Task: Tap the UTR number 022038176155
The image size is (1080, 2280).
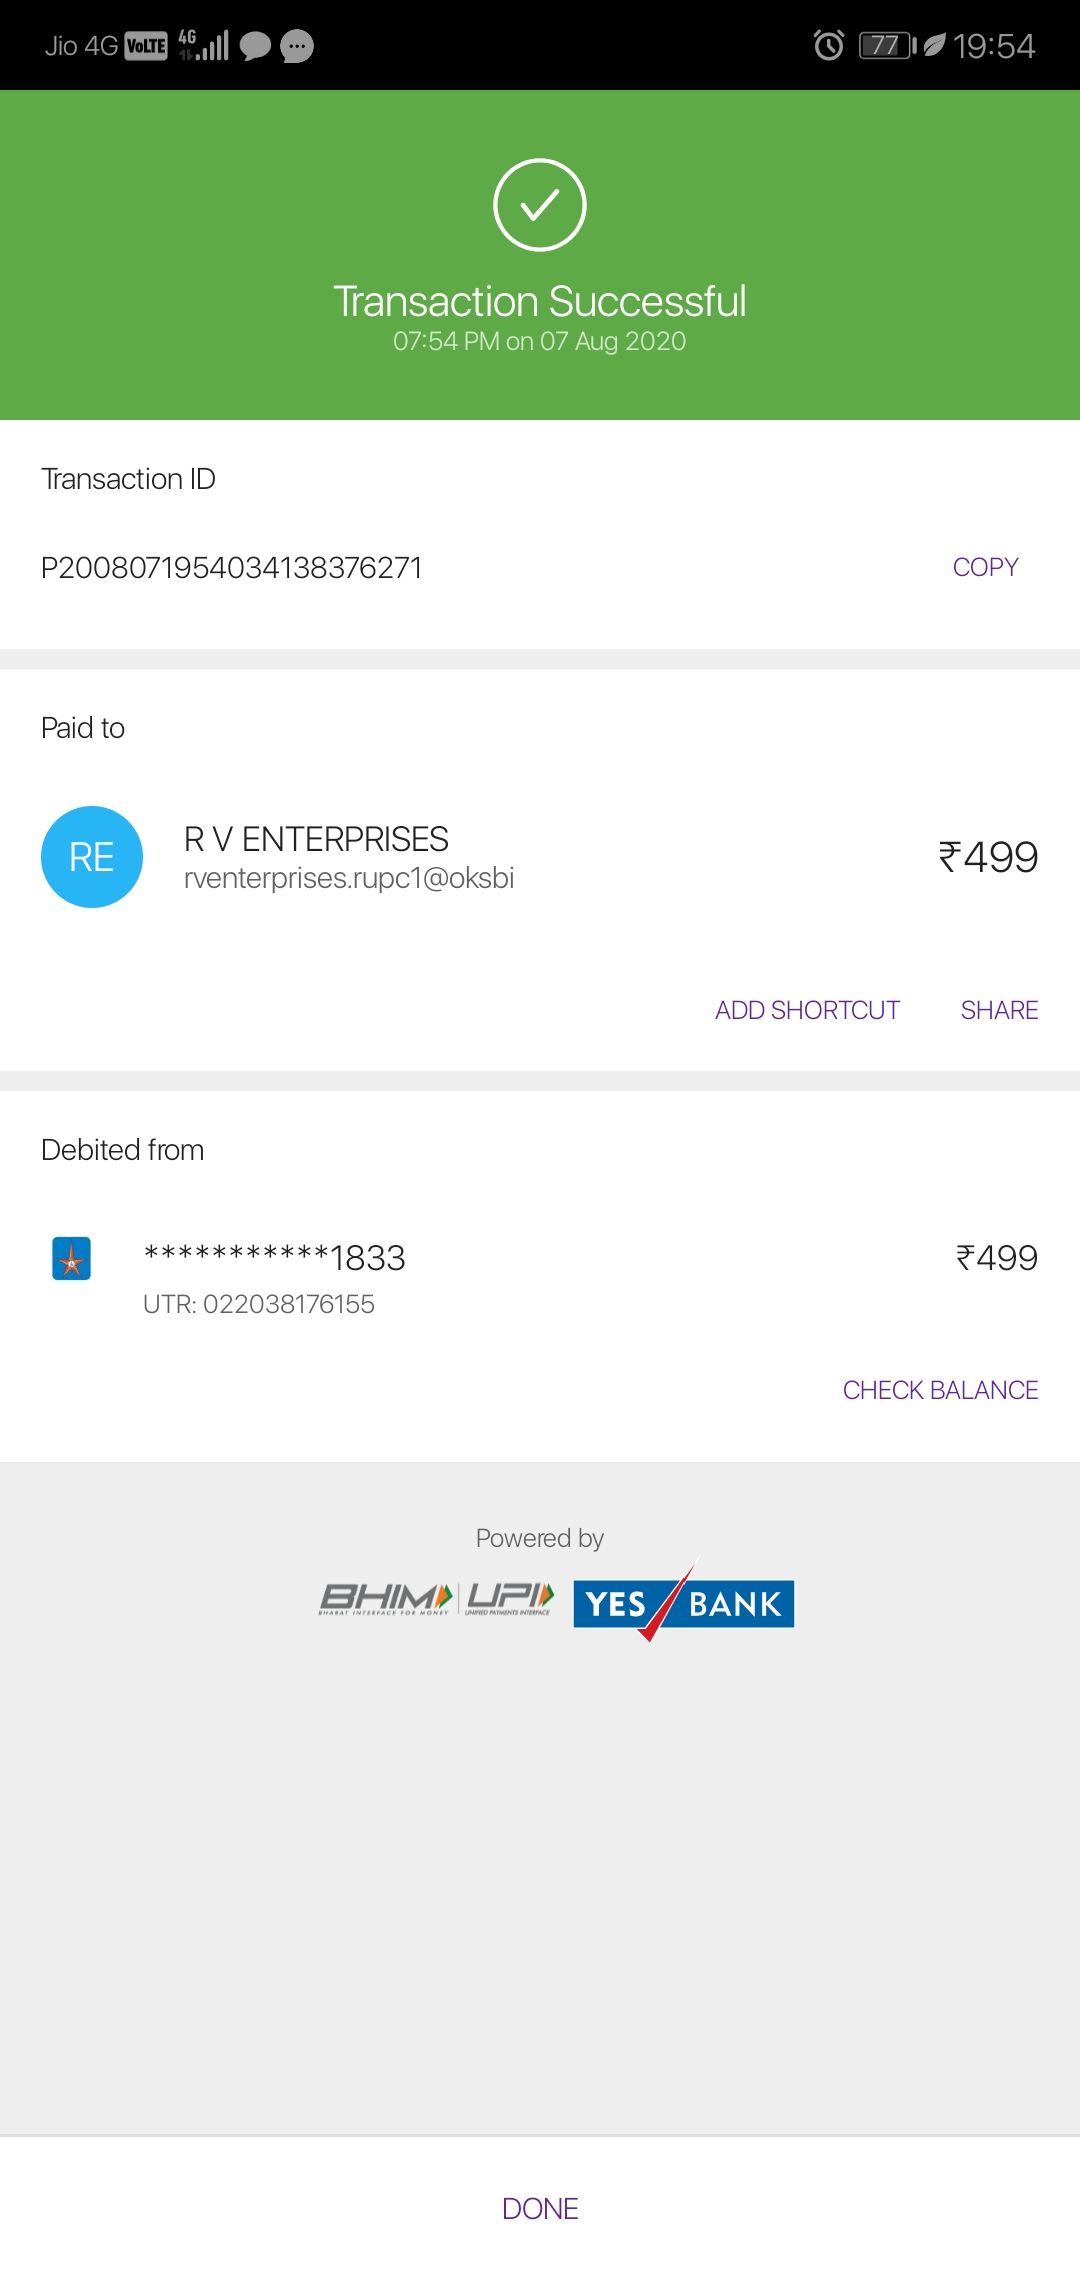Action: click(x=259, y=1304)
